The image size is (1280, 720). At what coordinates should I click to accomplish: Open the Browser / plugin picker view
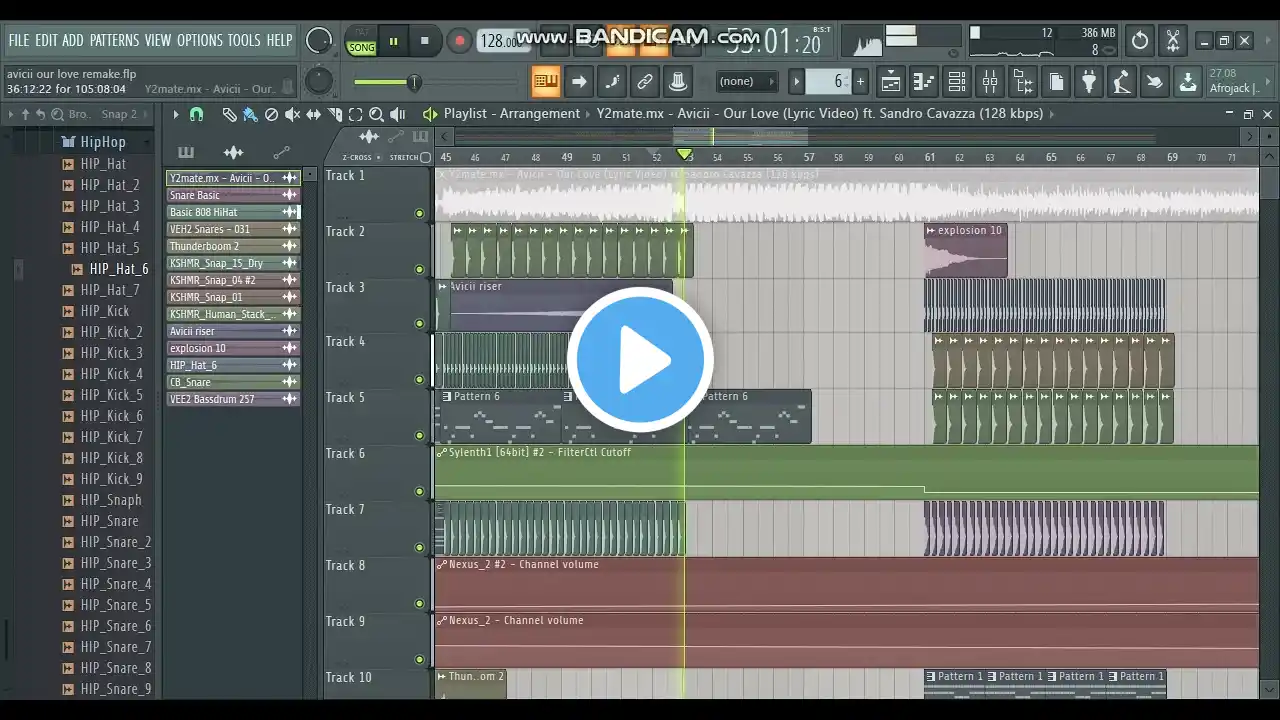tap(1023, 82)
